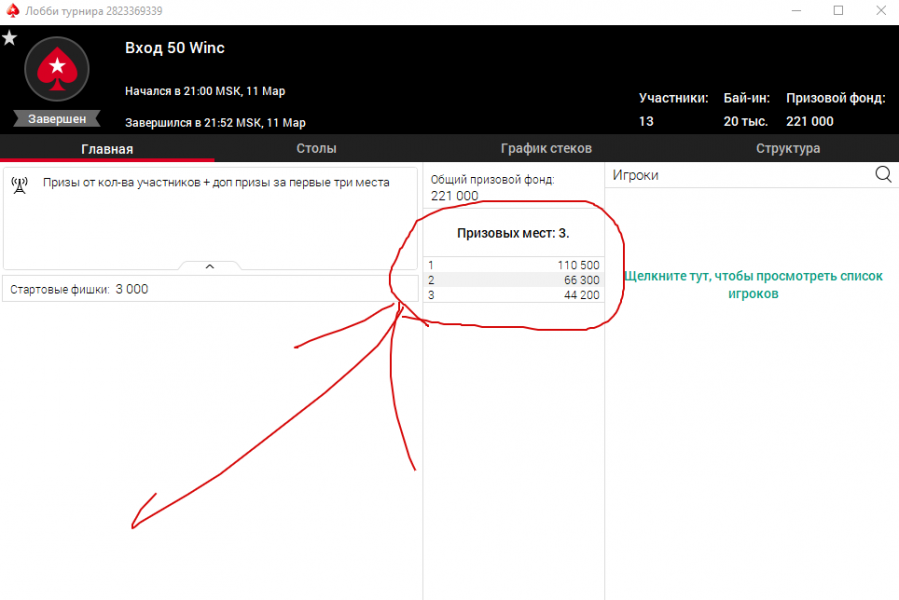Image resolution: width=899 pixels, height=600 pixels.
Task: Switch to the Главная tab
Action: [x=107, y=149]
